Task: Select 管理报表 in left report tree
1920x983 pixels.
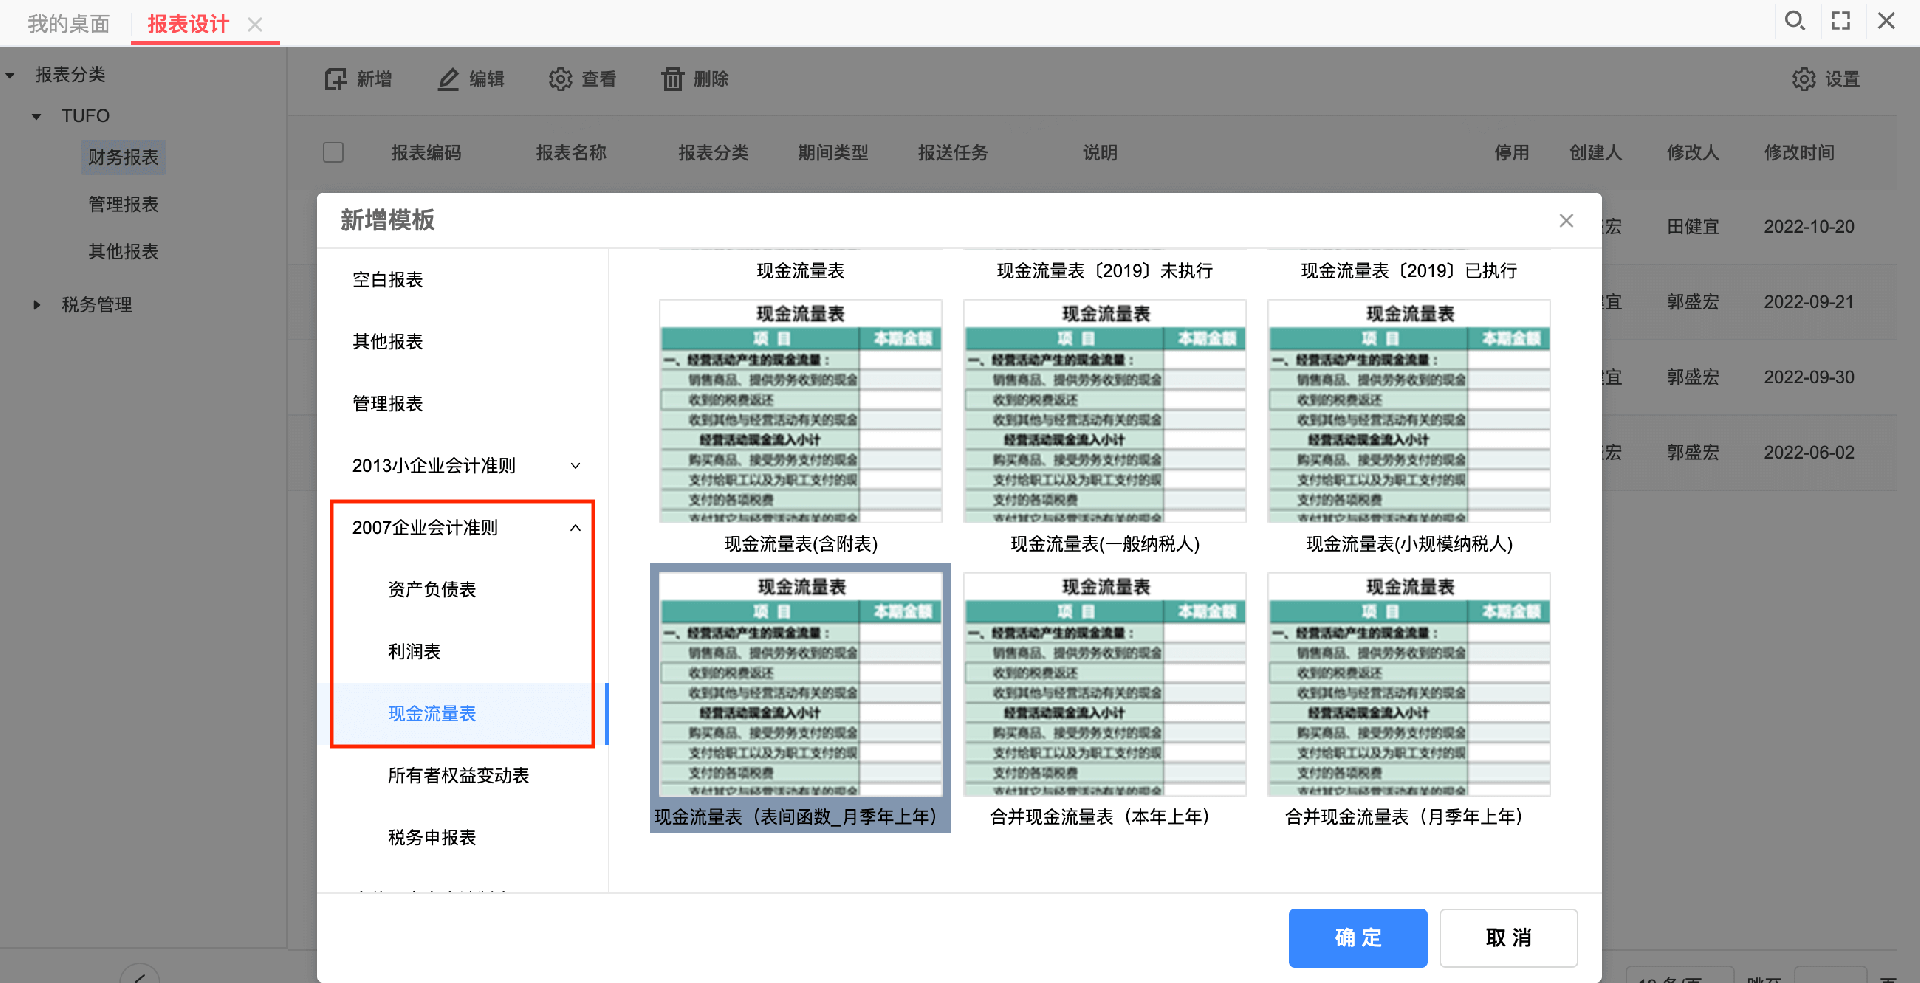Action: point(124,205)
